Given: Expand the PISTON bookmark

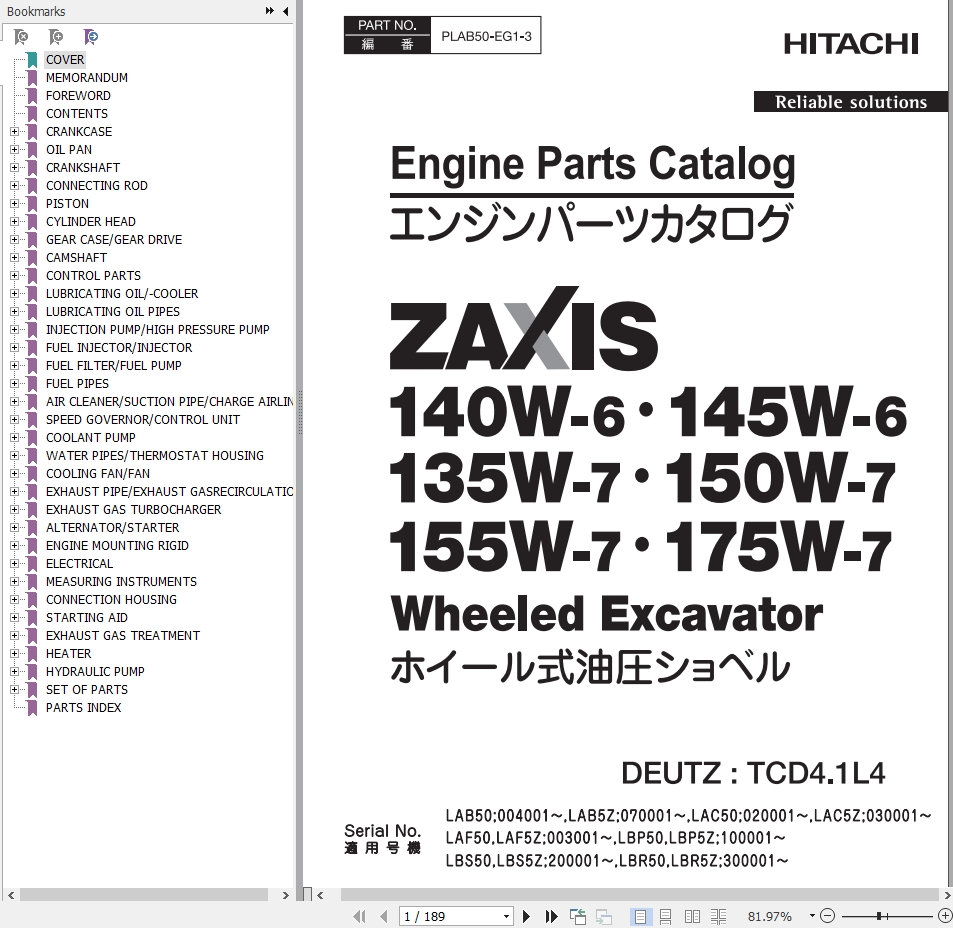Looking at the screenshot, I should (x=15, y=204).
